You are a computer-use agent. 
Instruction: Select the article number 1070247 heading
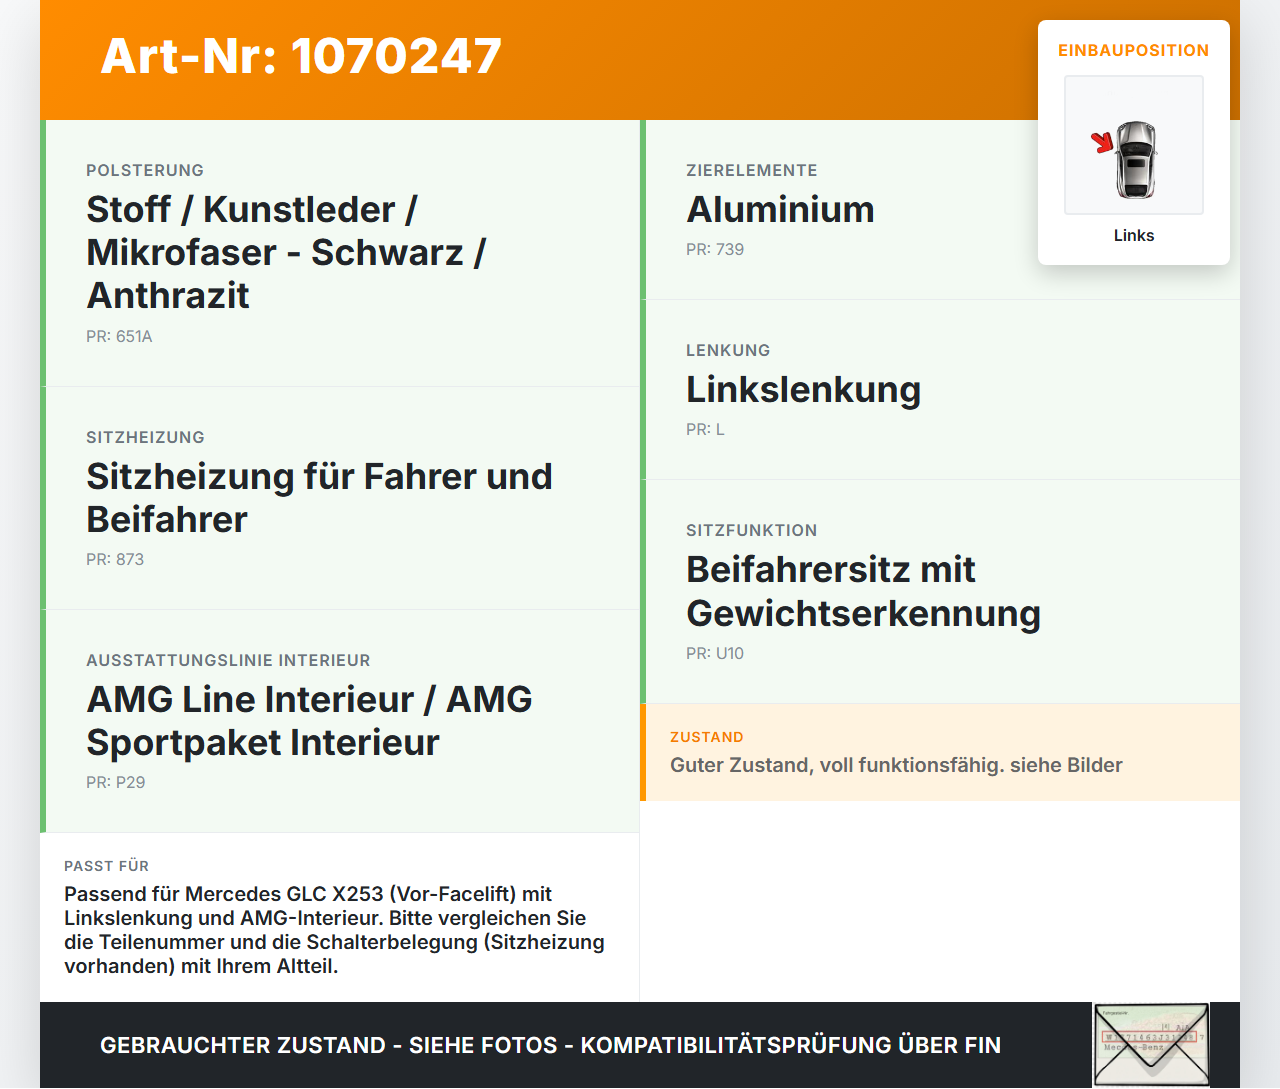pyautogui.click(x=301, y=56)
